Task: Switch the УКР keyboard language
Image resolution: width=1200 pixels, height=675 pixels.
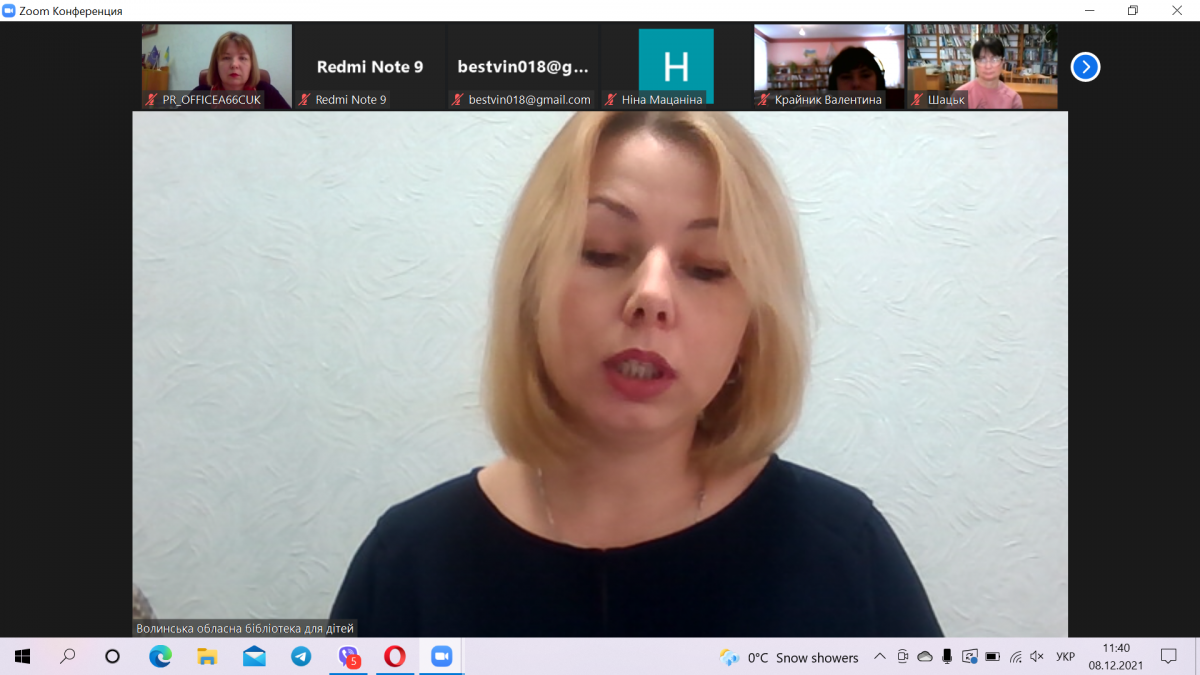Action: 1066,657
